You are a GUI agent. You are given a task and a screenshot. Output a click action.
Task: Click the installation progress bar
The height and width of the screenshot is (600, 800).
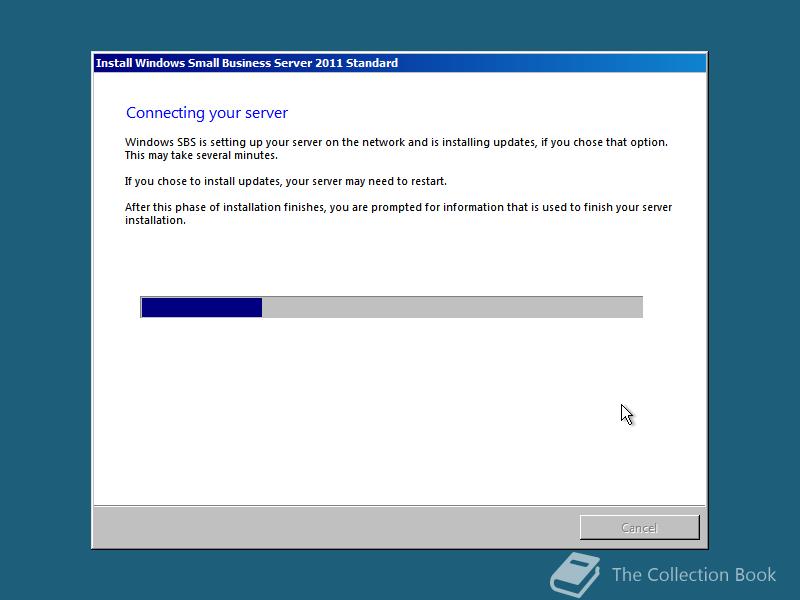391,307
